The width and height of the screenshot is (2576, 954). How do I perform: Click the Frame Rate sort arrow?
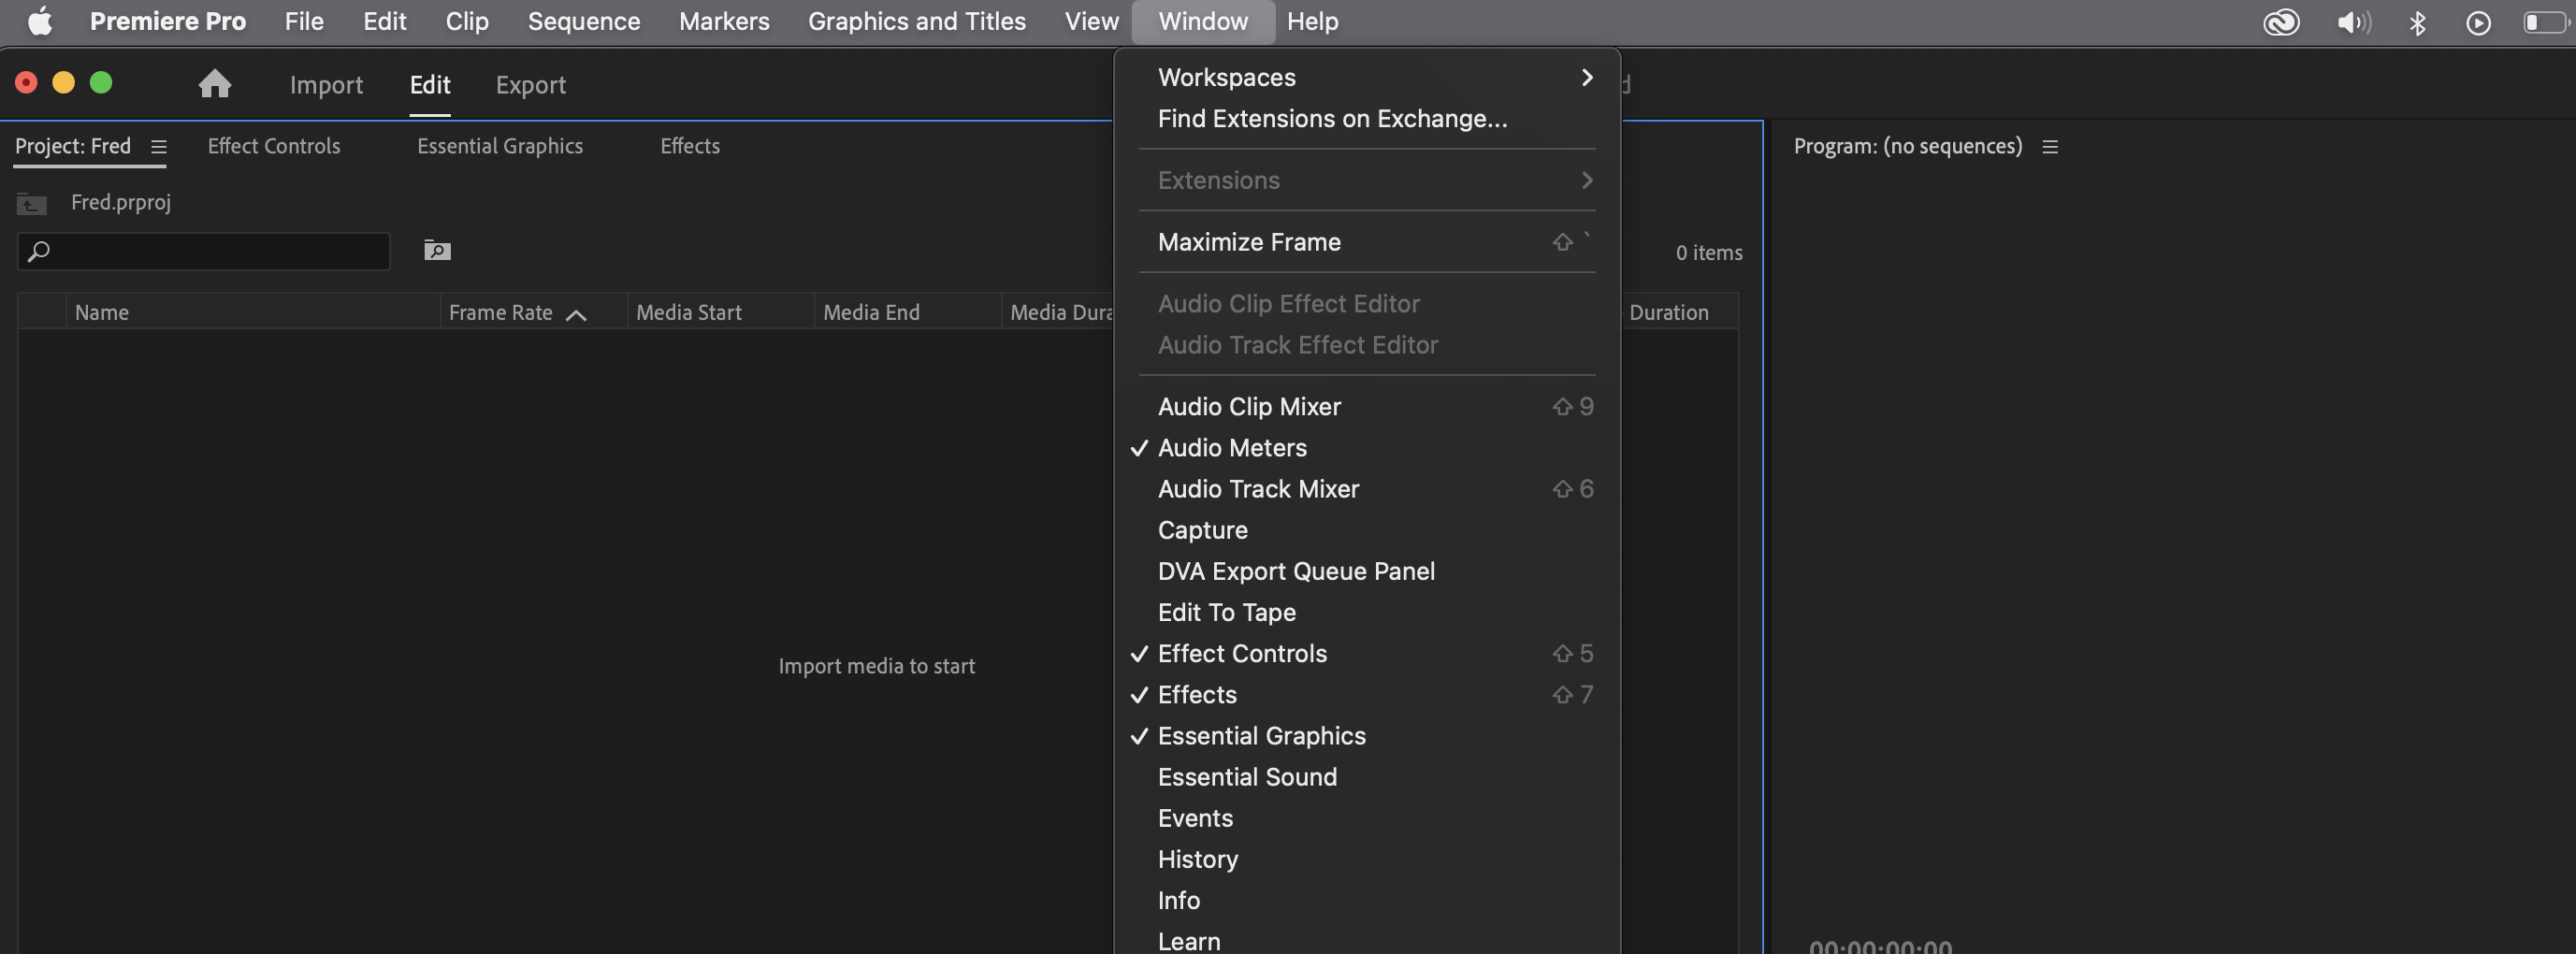tap(577, 315)
